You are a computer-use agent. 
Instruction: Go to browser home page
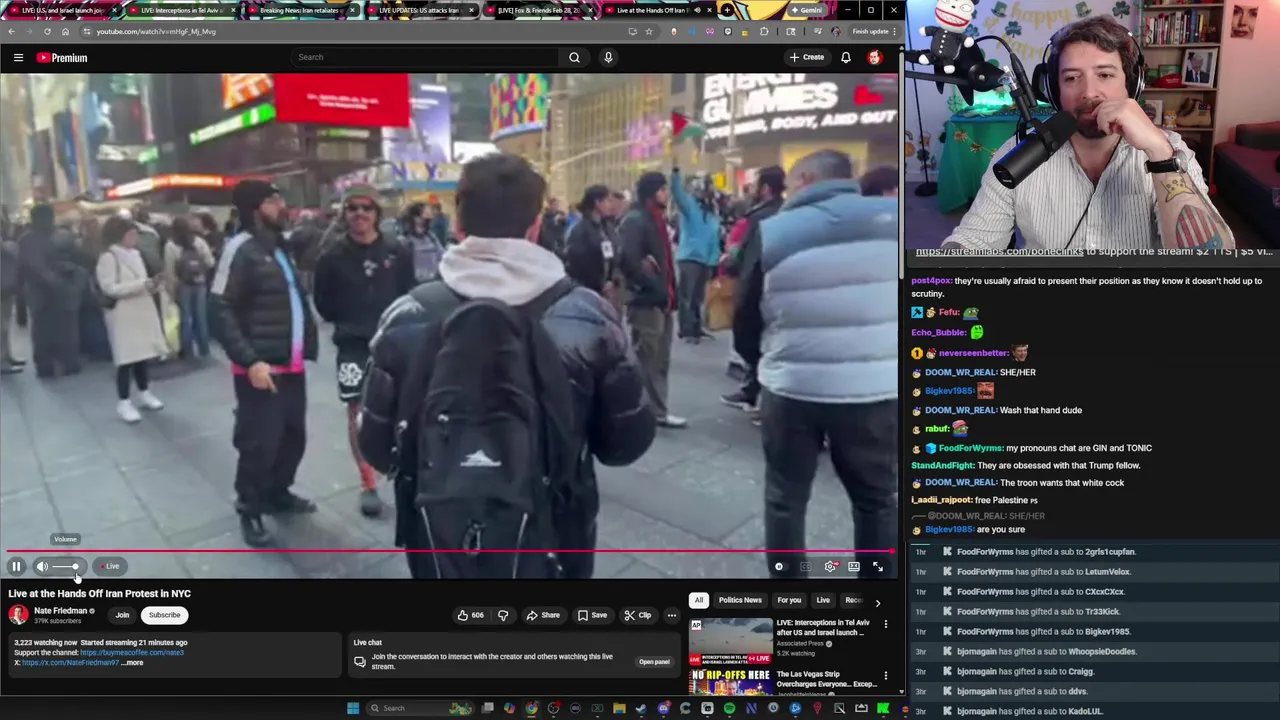point(65,31)
